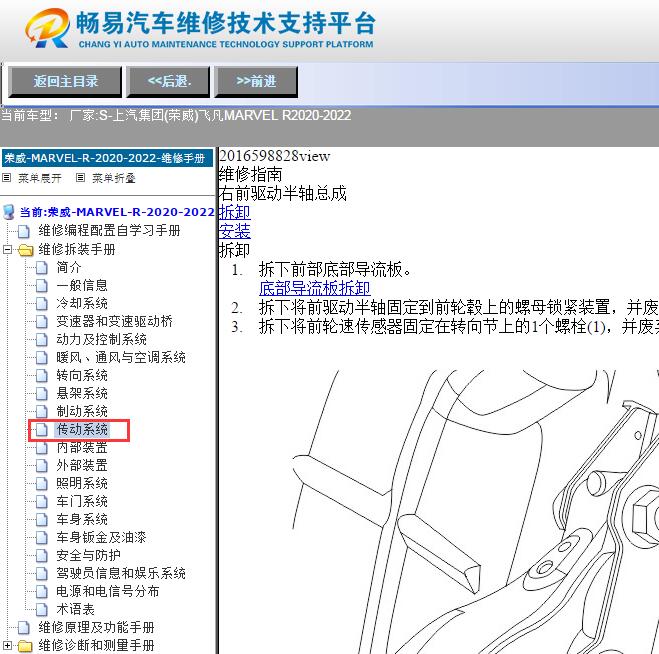Select 变速器和变速驱动桥 in the tree
The image size is (659, 654).
[x=114, y=322]
